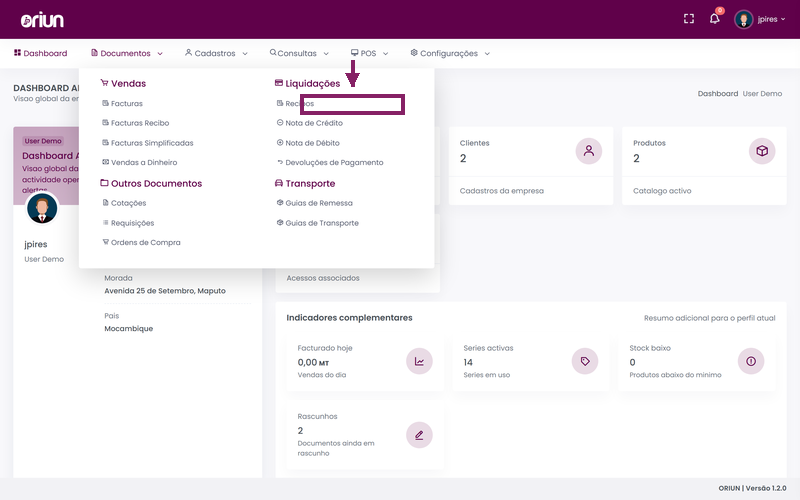Click the Facturado hoje chart icon

pos(419,361)
